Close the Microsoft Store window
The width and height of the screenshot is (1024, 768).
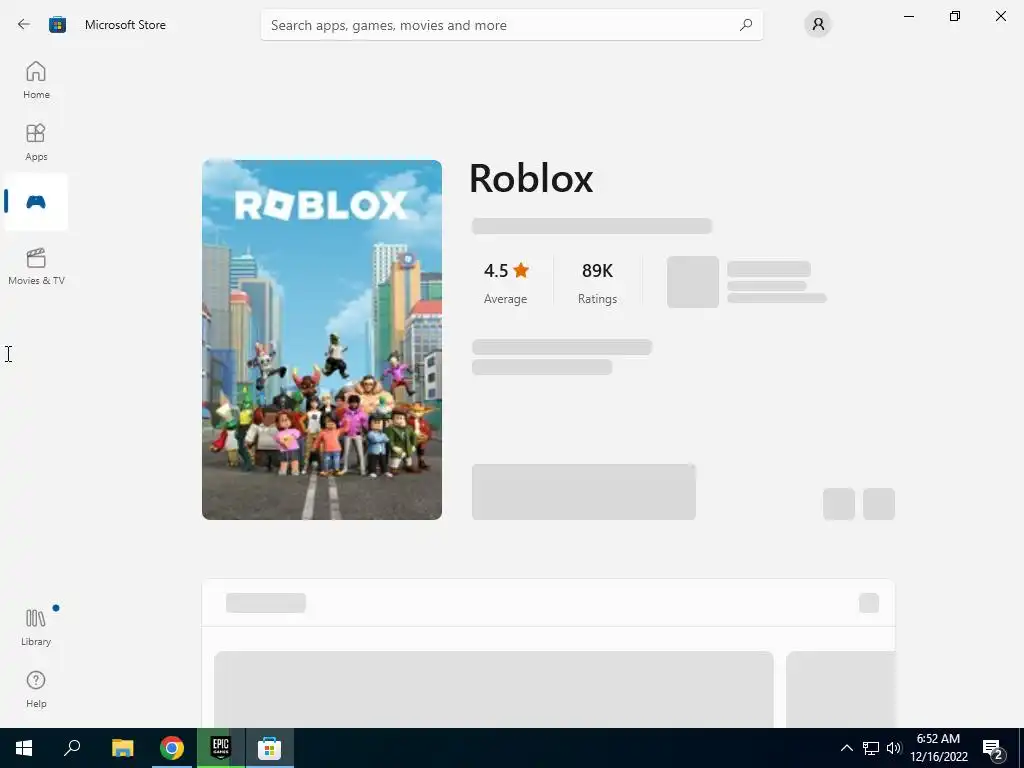click(x=1000, y=16)
